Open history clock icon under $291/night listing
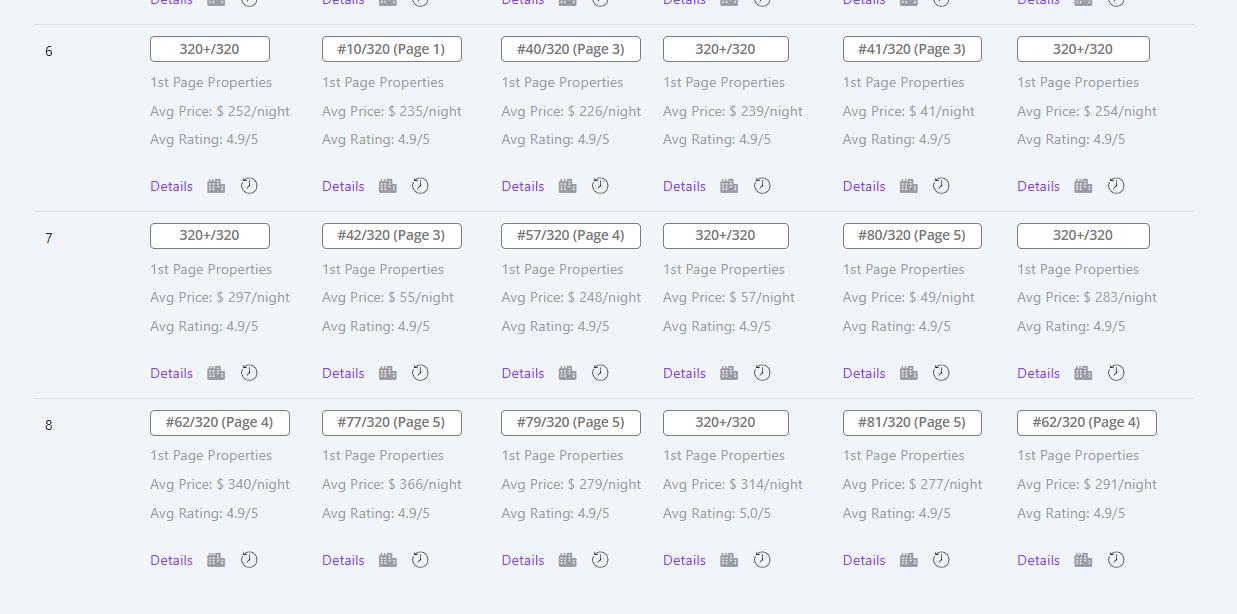Screen dimensions: 1237x614 pos(1116,560)
